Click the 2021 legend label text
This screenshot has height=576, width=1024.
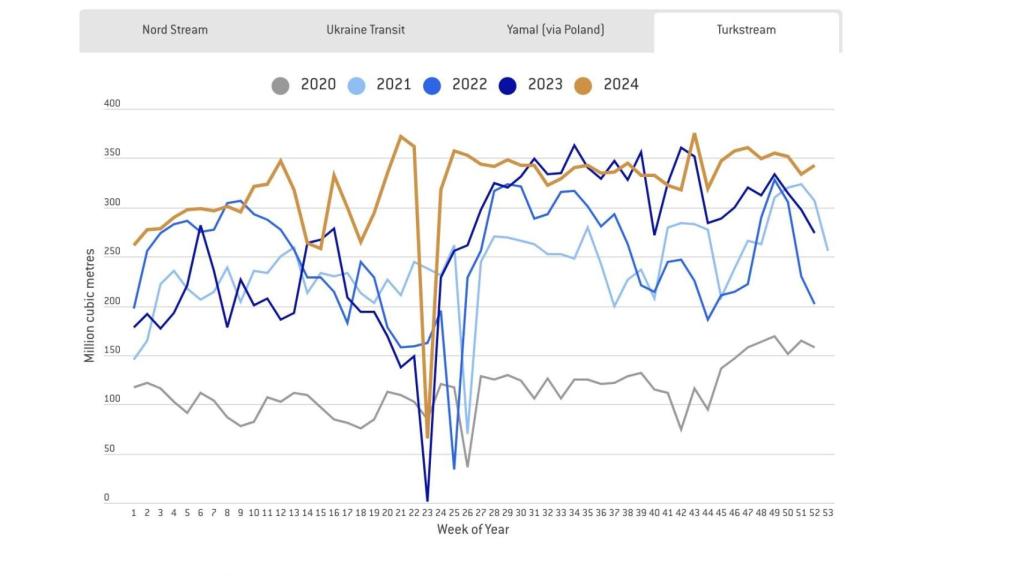click(x=394, y=85)
